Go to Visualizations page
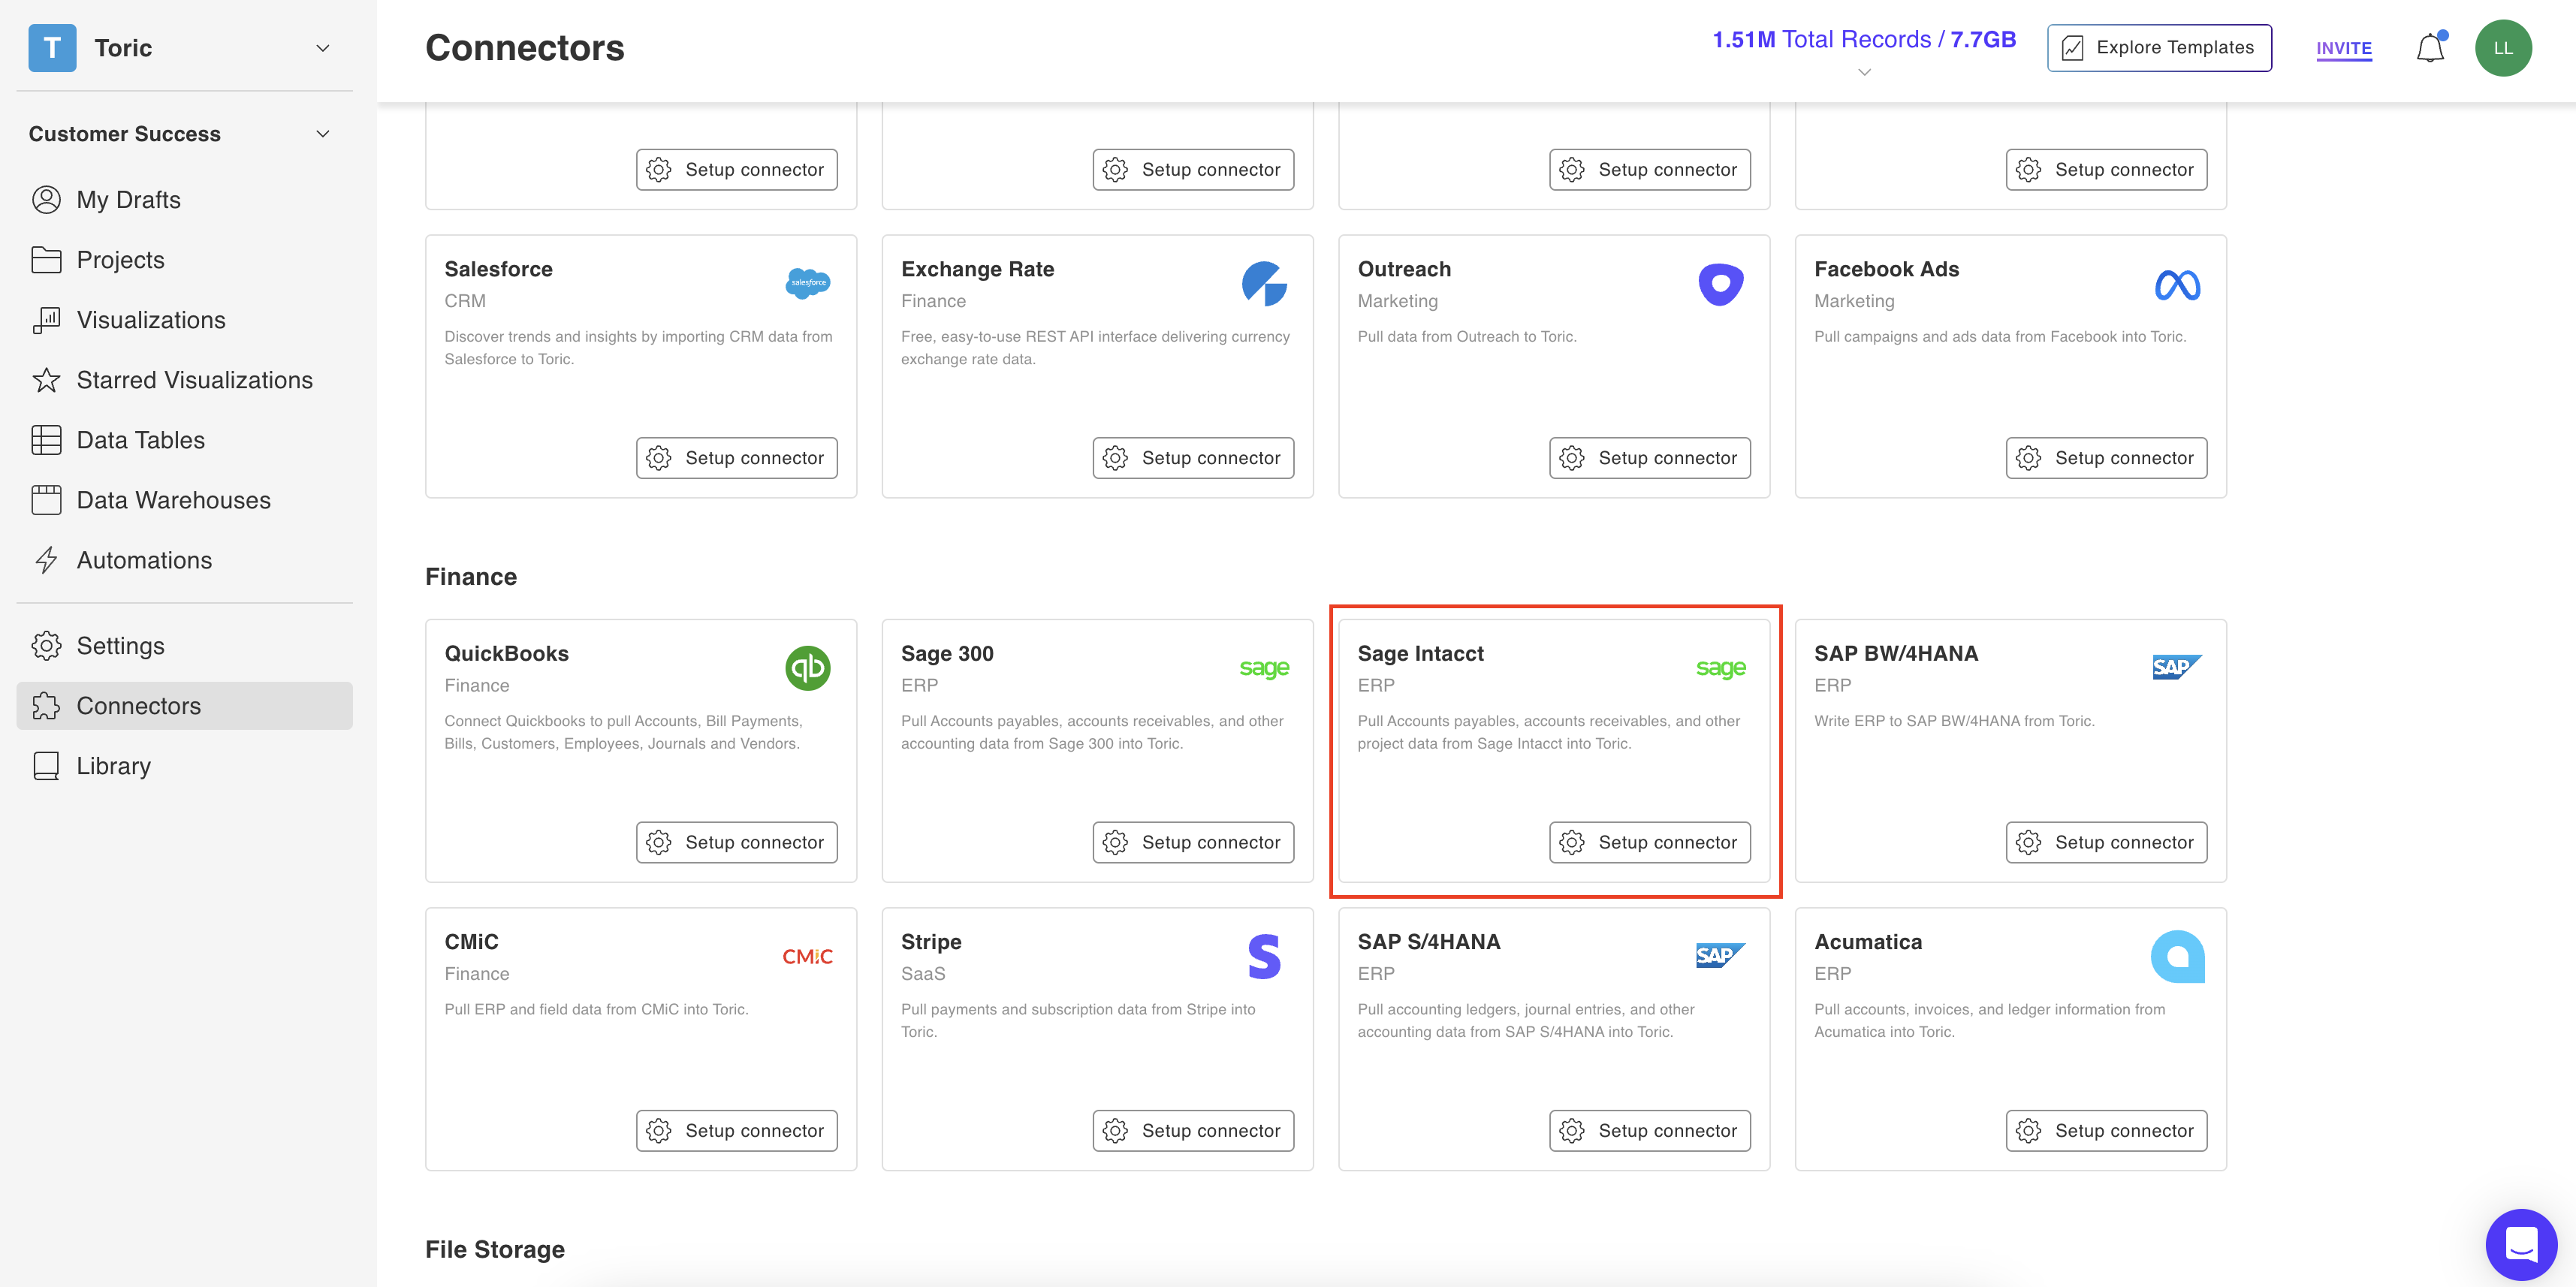The image size is (2576, 1287). click(185, 320)
